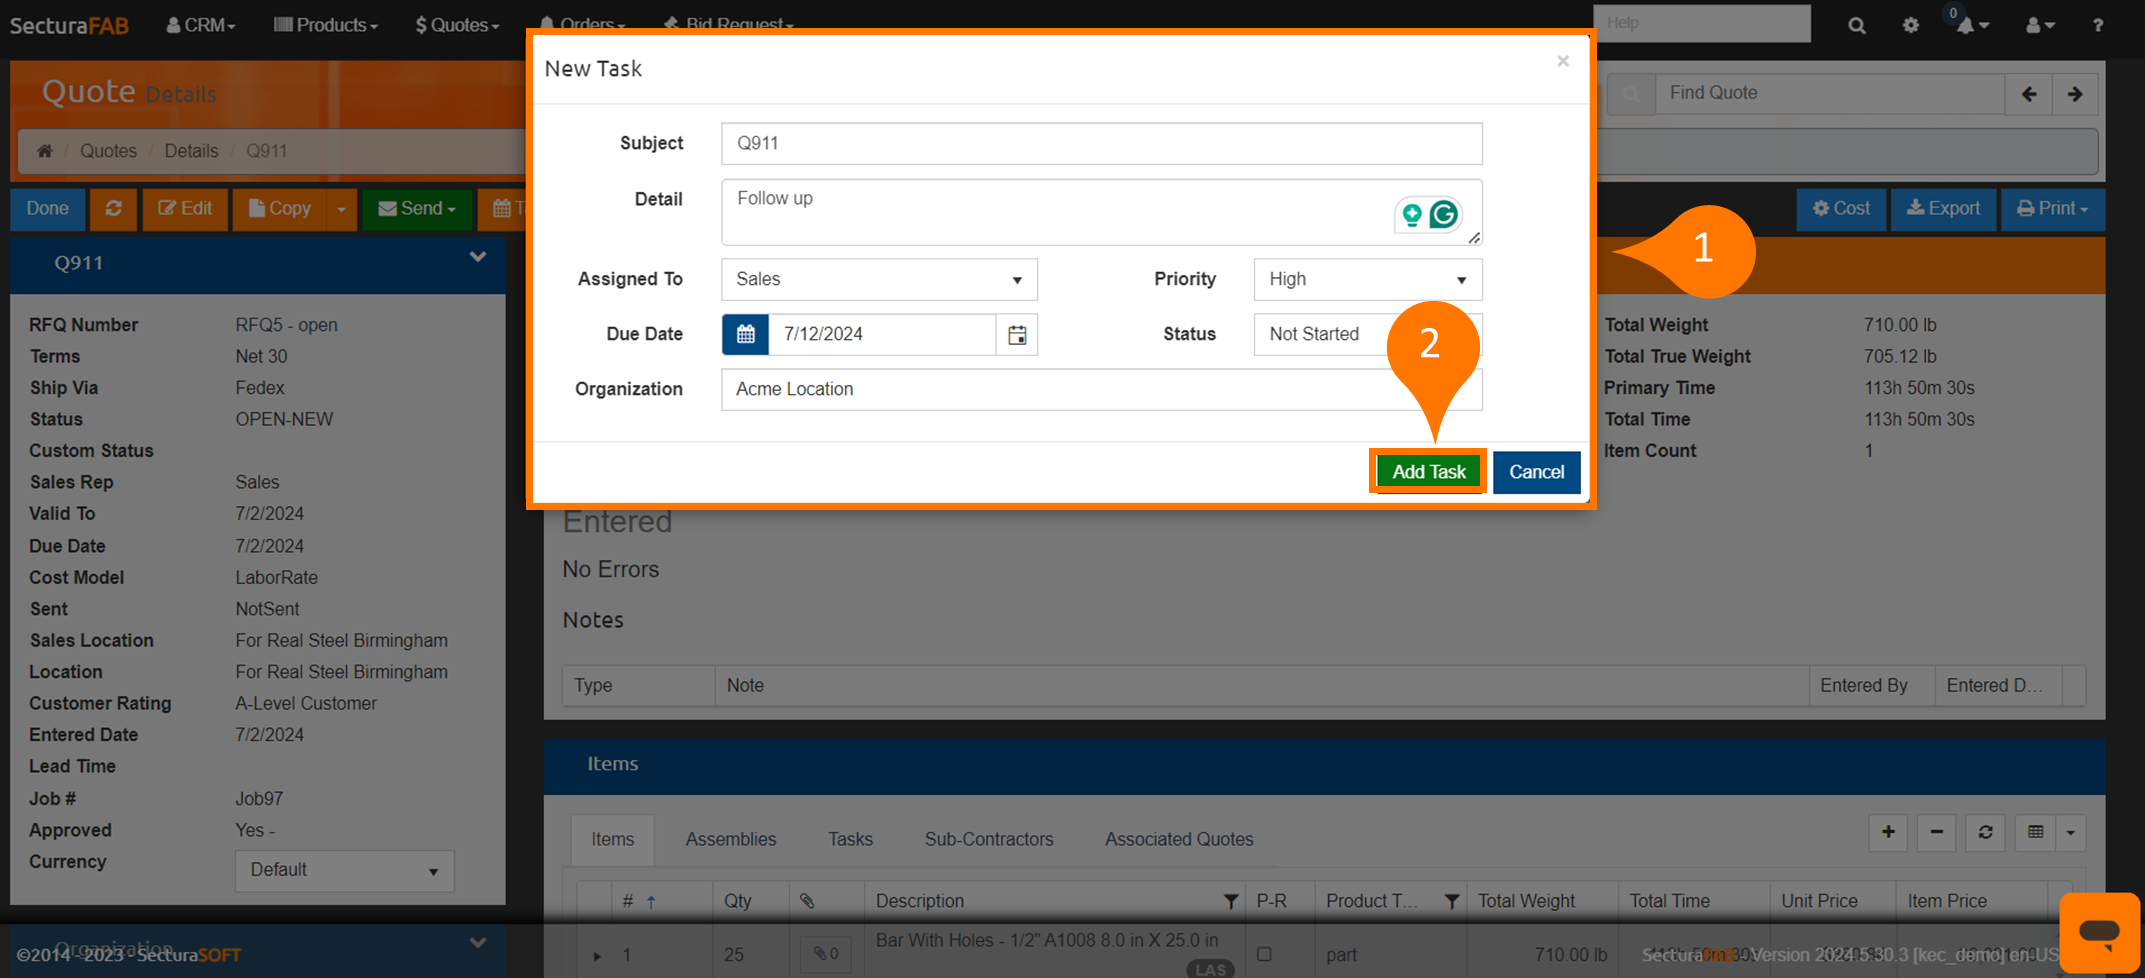Expand the Currency Default dropdown
Viewport: 2145px width, 978px height.
point(344,870)
